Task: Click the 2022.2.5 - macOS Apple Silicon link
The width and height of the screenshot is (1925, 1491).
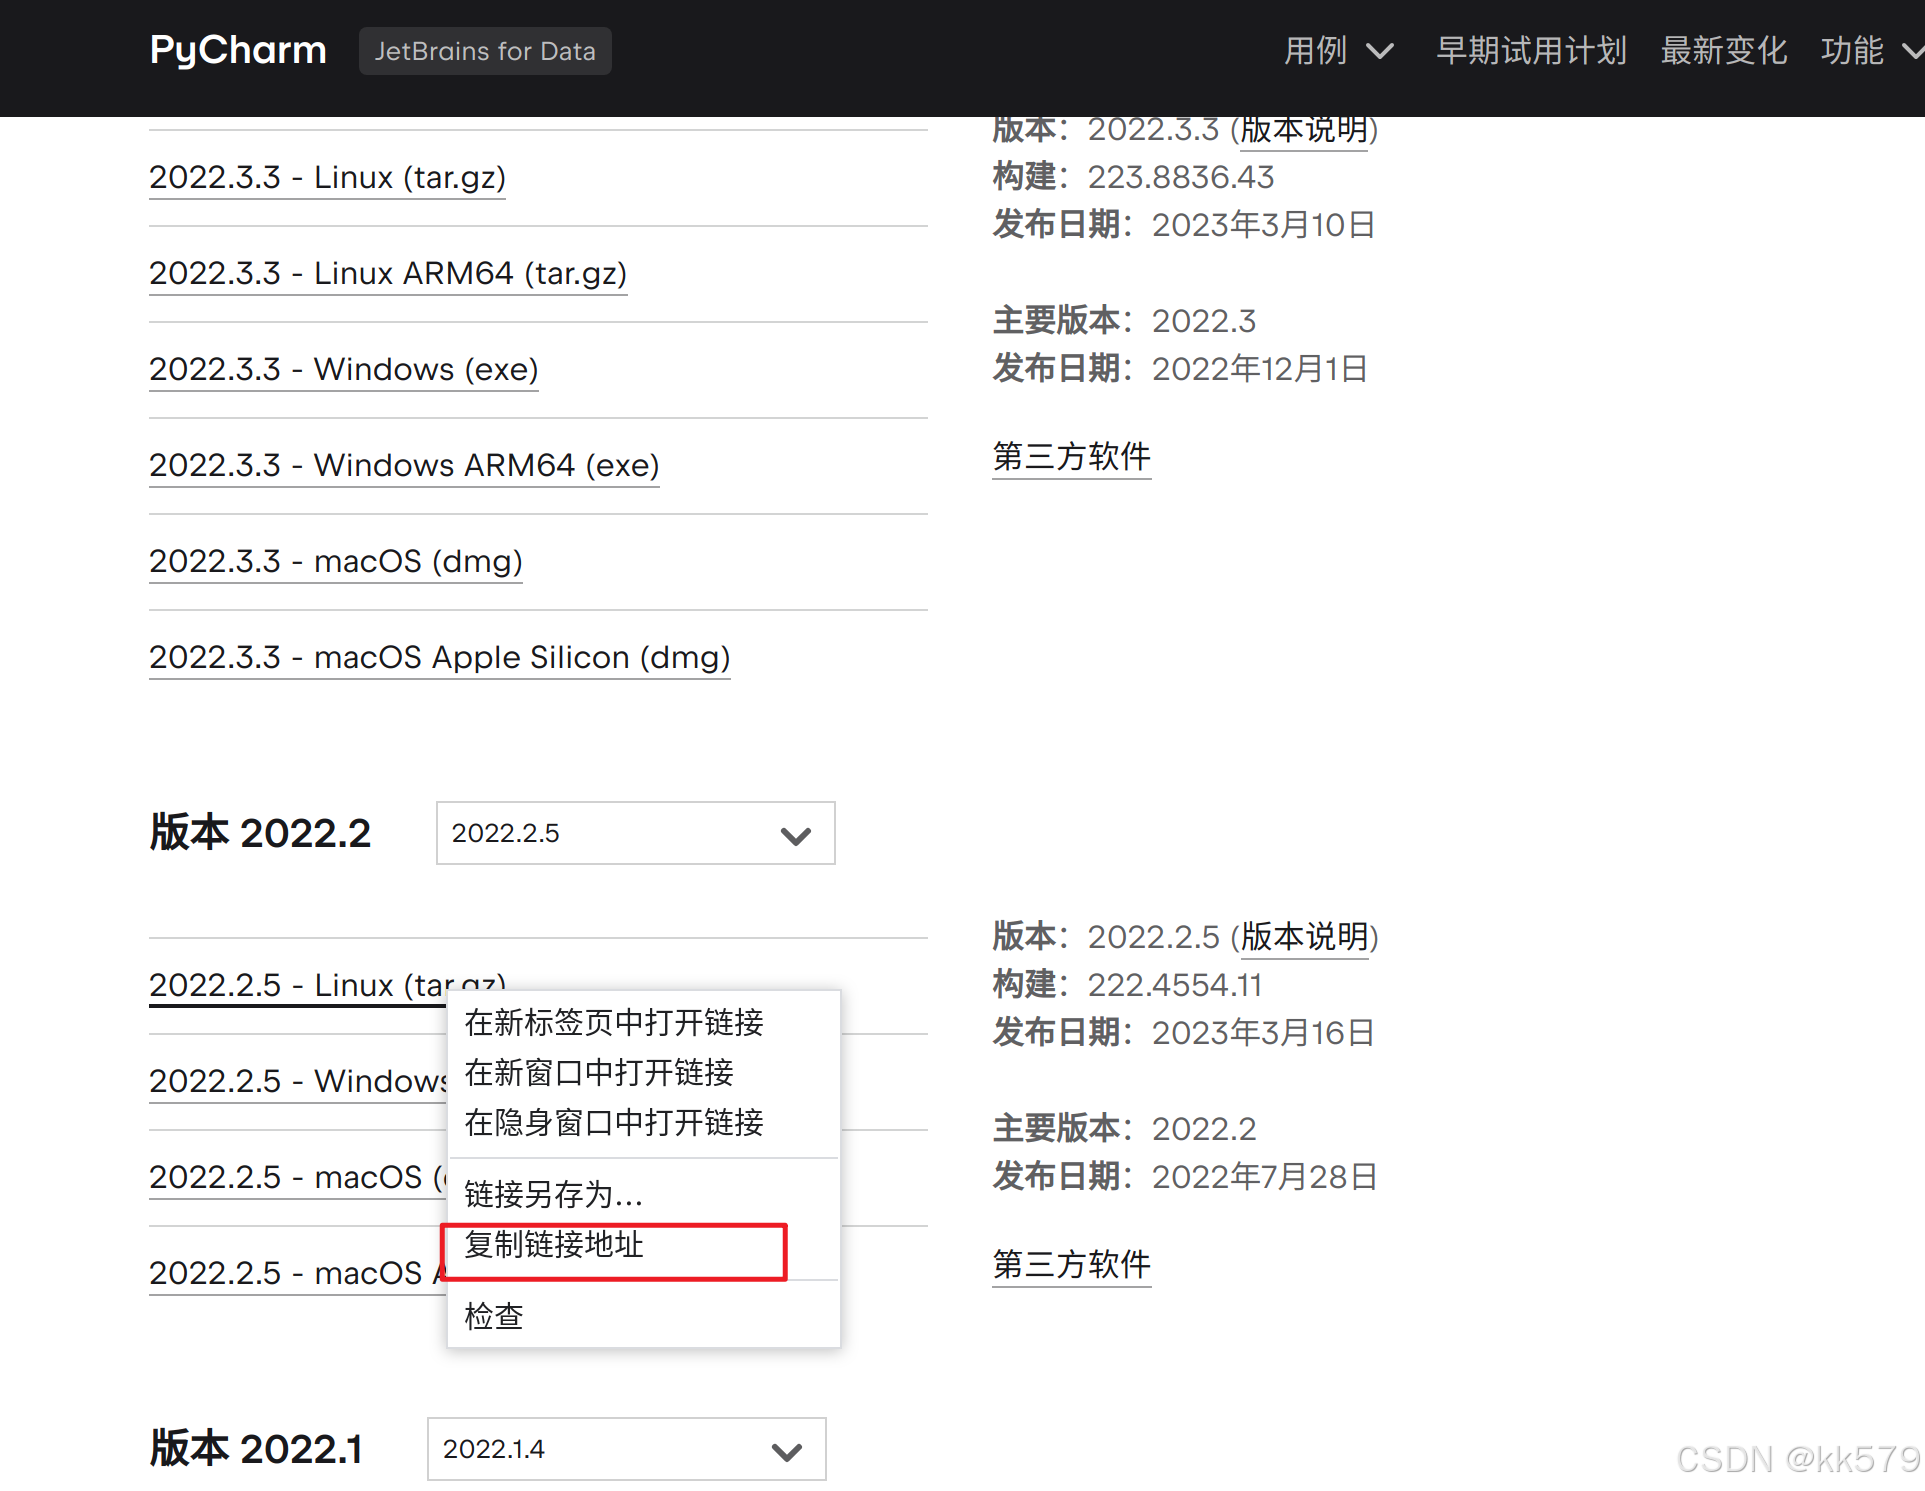Action: [298, 1273]
